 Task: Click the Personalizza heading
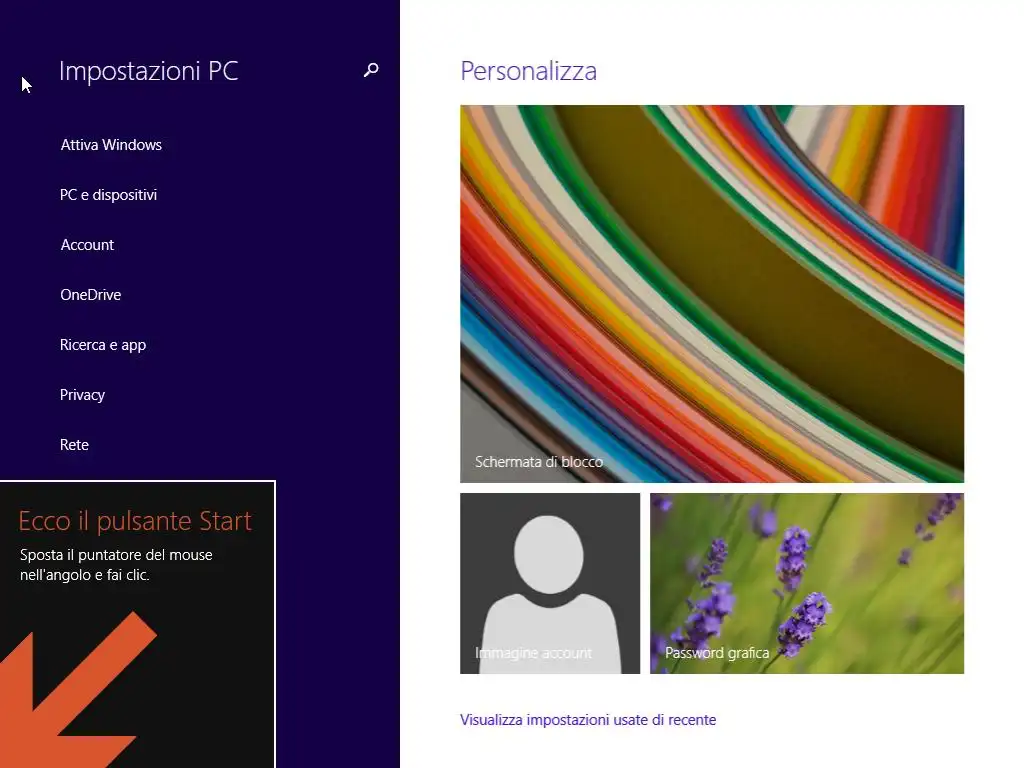pyautogui.click(x=528, y=71)
